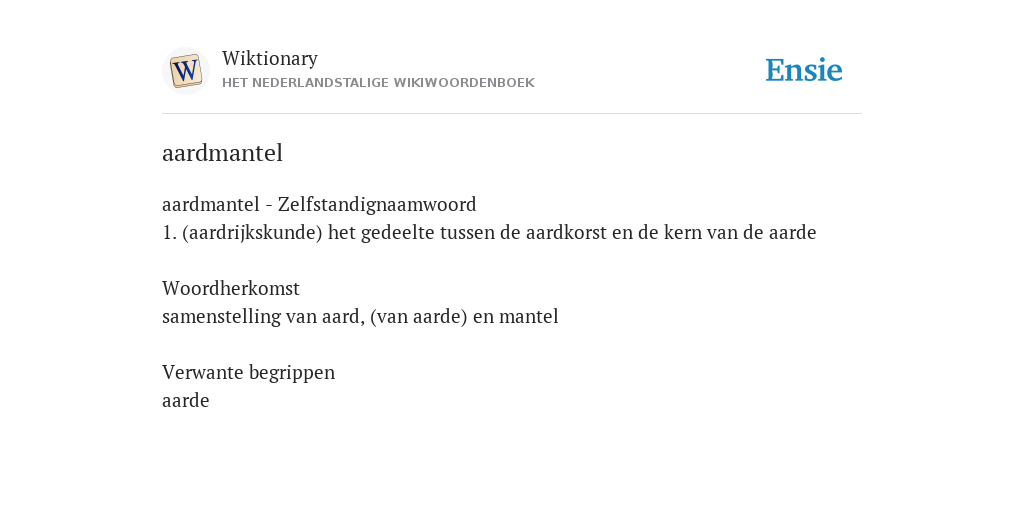Click the Woordherkomst section label

click(231, 288)
